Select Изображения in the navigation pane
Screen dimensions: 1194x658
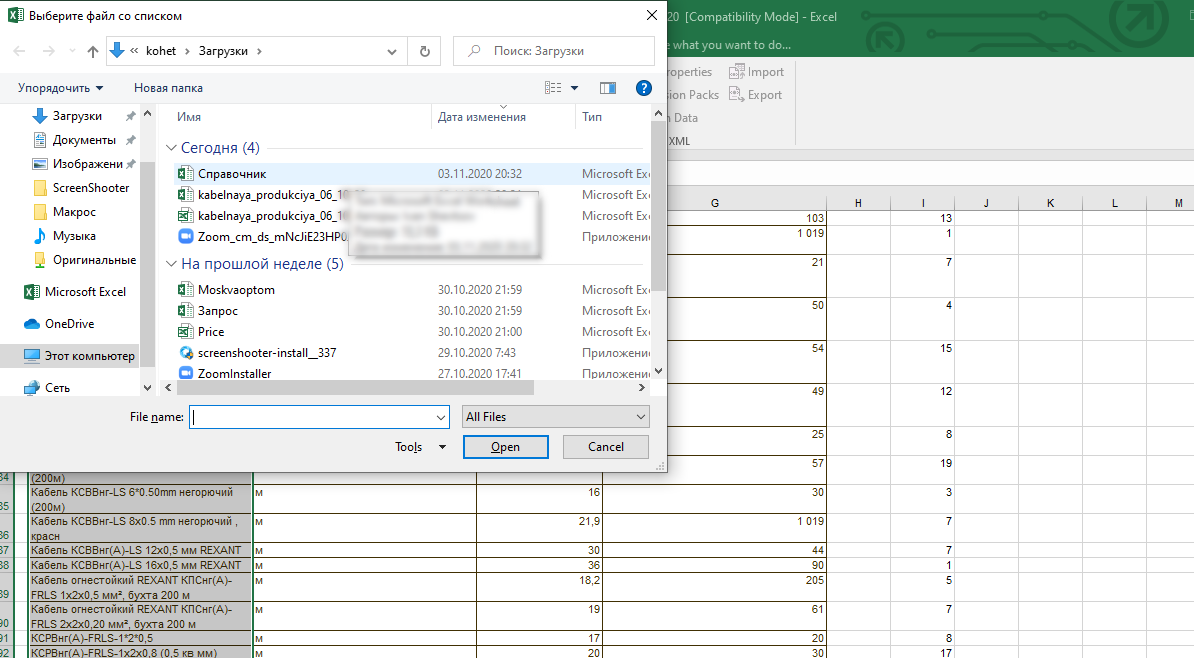pyautogui.click(x=87, y=164)
